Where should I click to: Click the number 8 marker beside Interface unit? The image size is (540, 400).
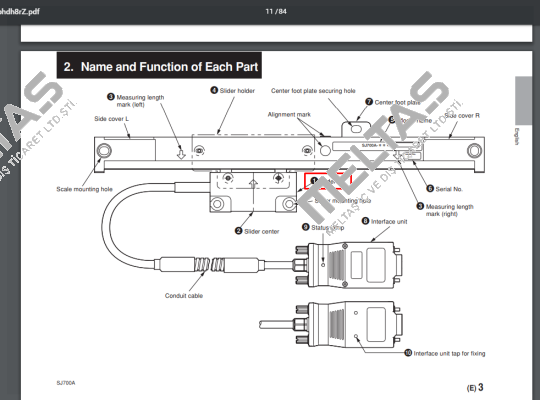click(365, 221)
